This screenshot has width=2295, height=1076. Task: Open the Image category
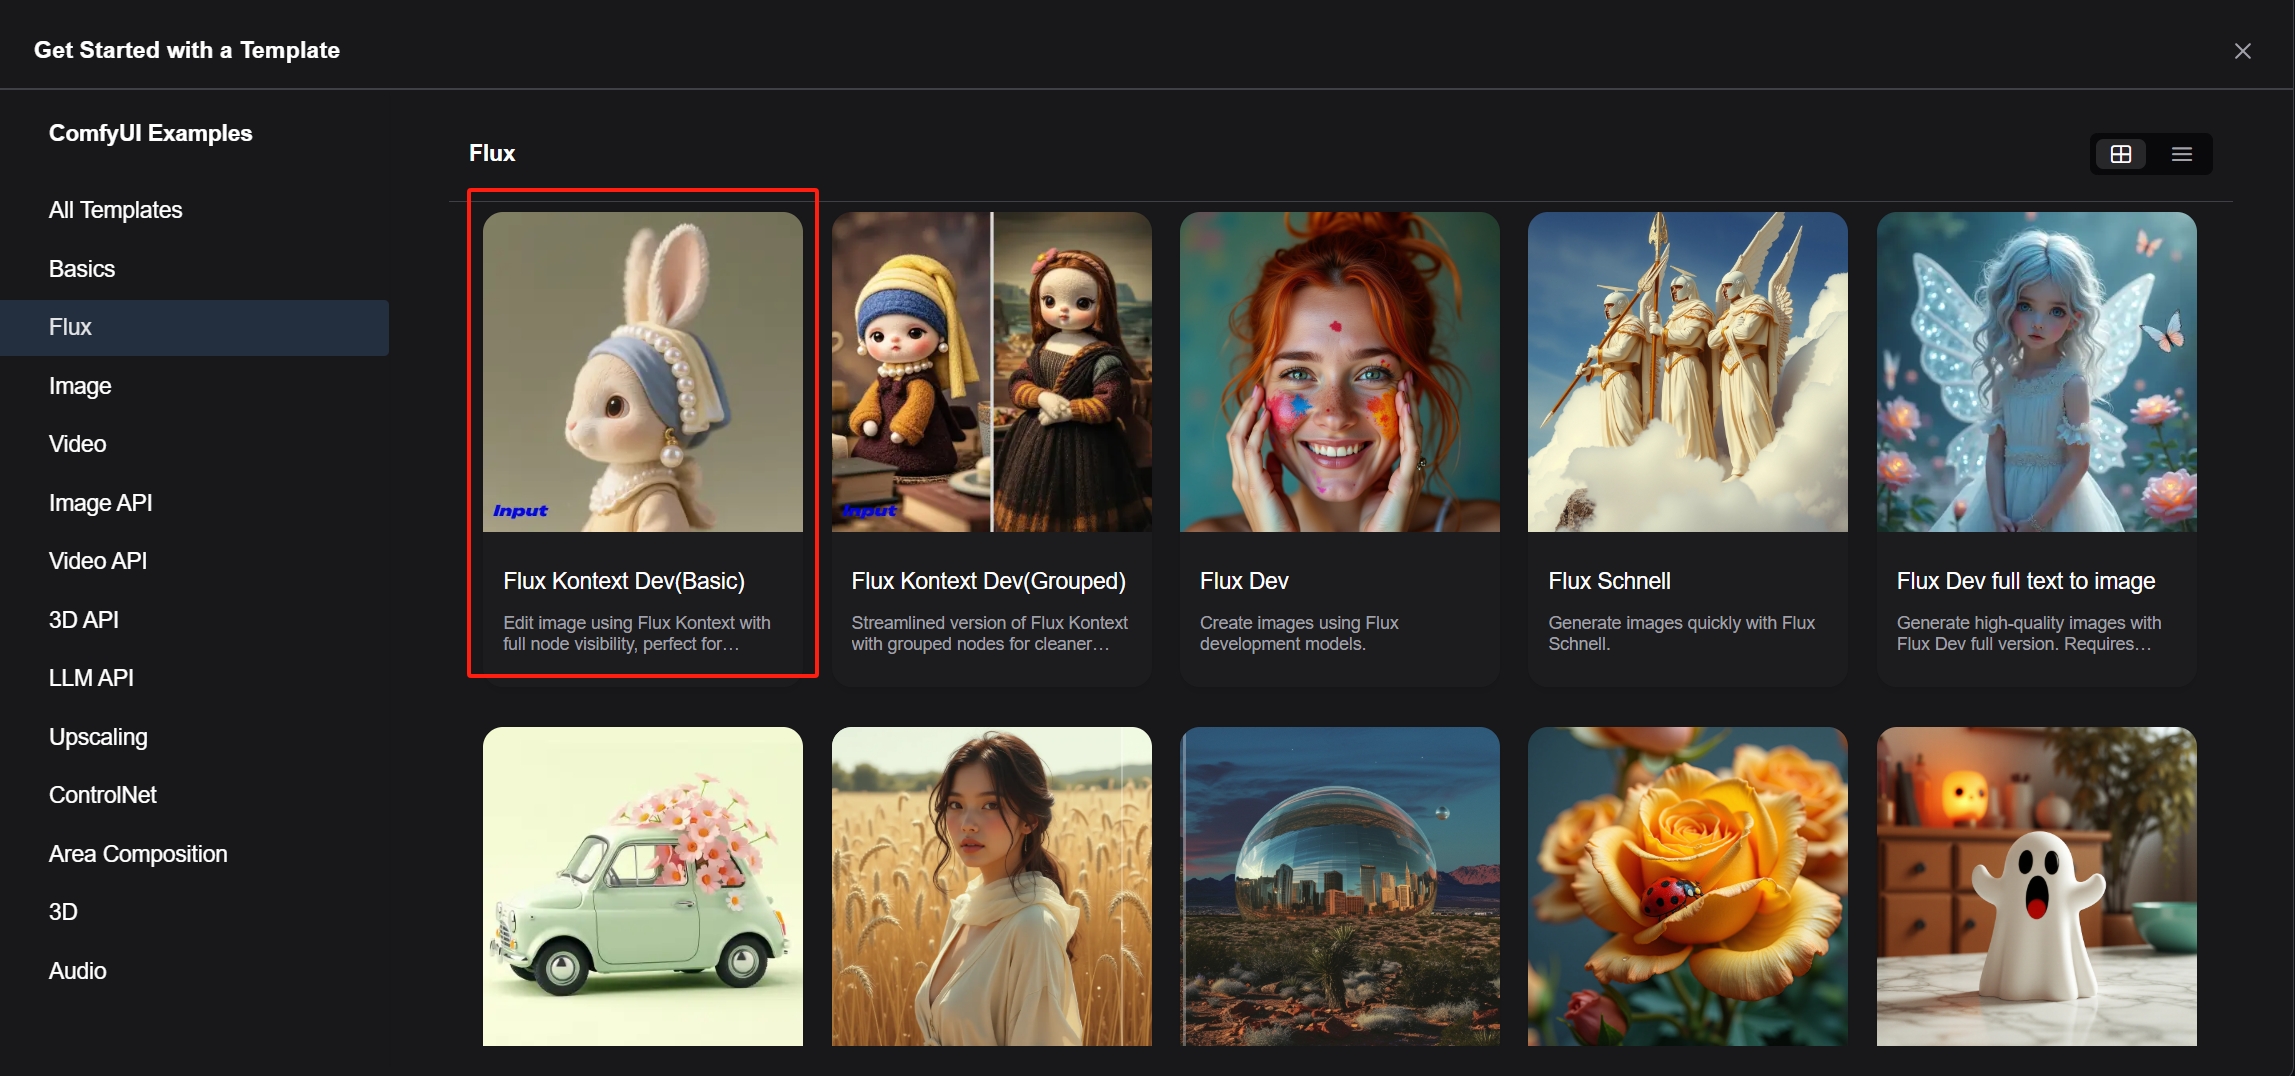pos(194,386)
